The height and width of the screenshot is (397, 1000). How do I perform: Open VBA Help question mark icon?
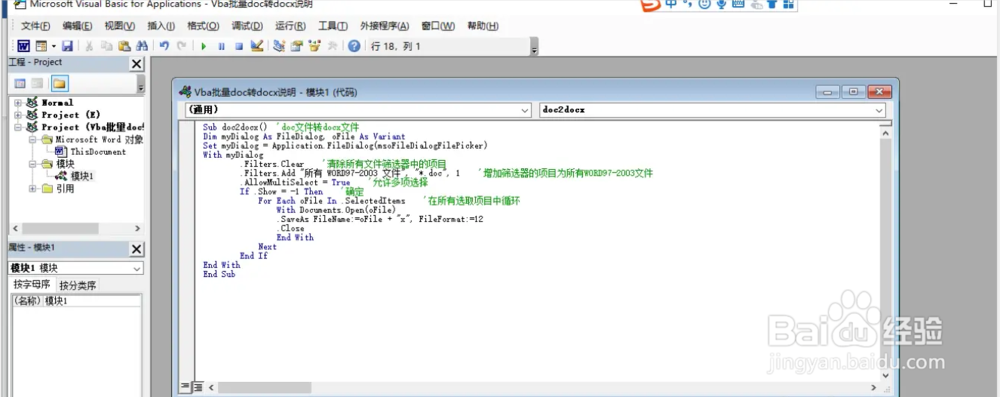355,46
